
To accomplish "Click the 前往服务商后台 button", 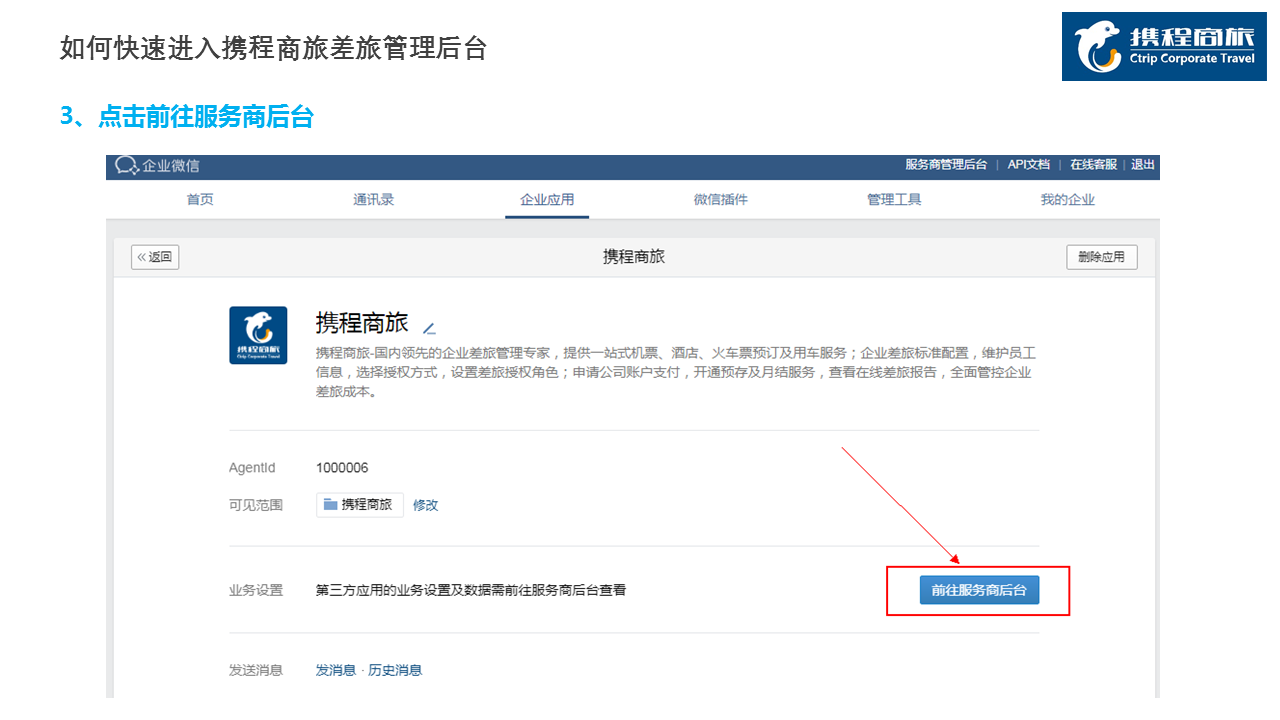I will point(979,590).
